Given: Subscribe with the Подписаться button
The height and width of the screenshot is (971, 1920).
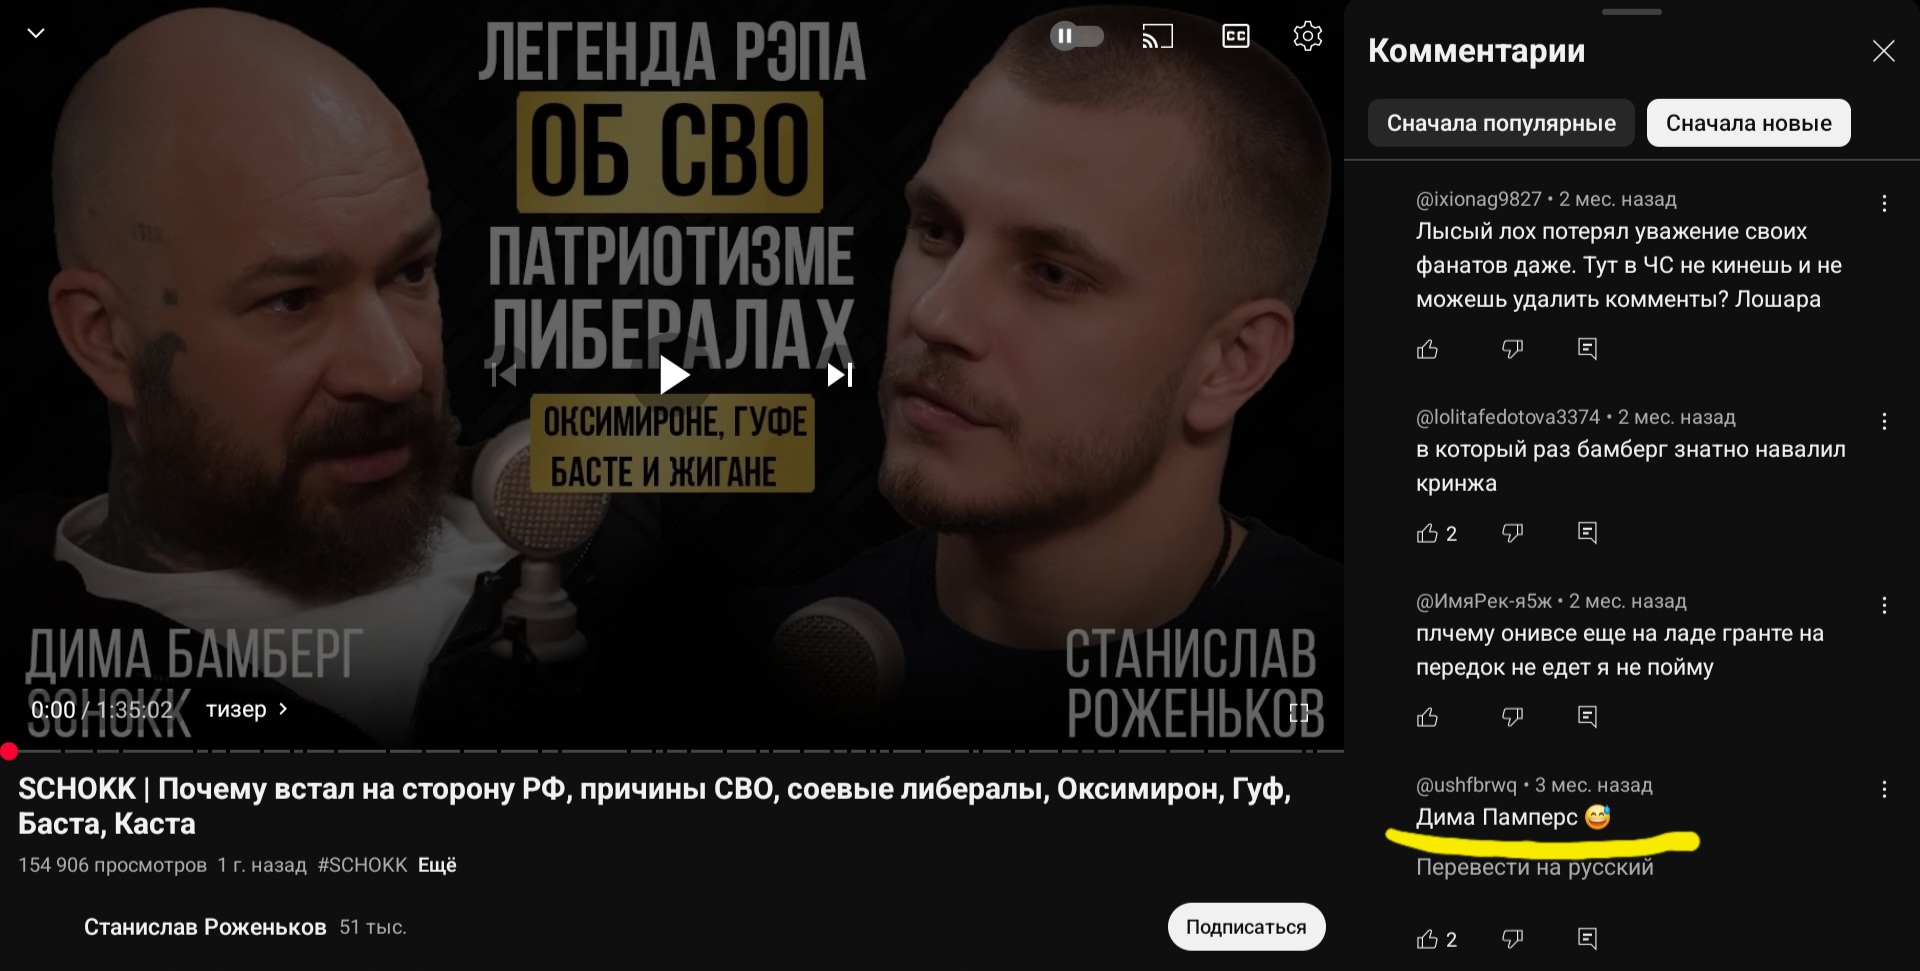Looking at the screenshot, I should (x=1246, y=927).
